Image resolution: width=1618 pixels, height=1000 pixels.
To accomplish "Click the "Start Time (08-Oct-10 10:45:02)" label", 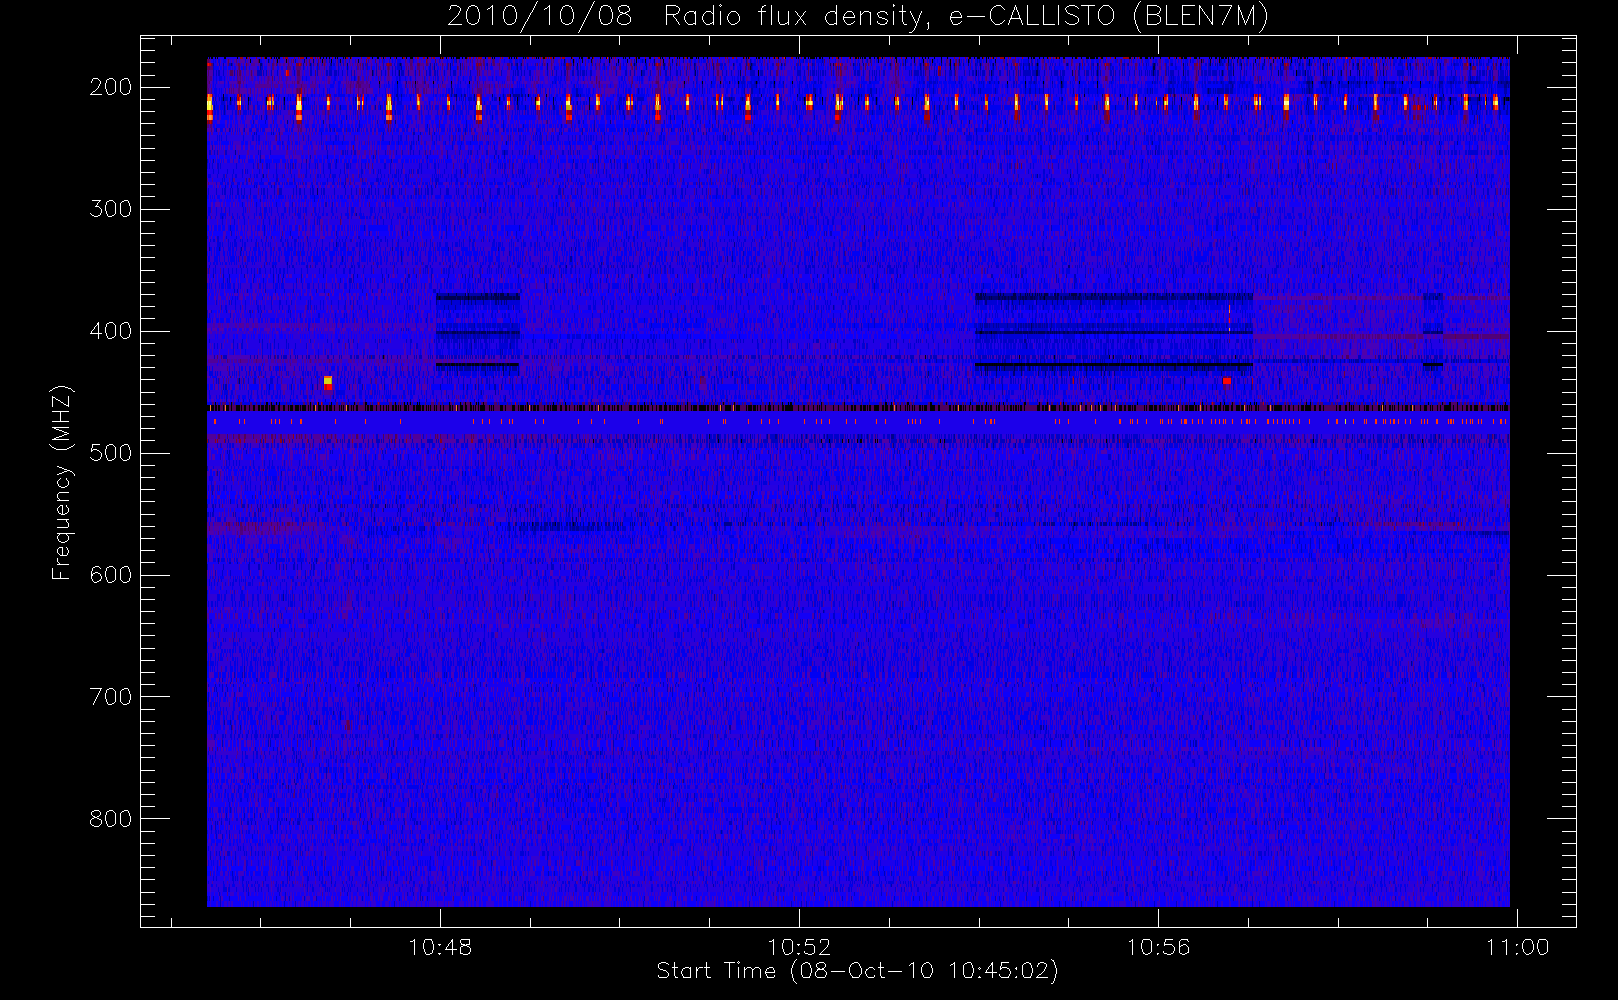I will pyautogui.click(x=857, y=971).
